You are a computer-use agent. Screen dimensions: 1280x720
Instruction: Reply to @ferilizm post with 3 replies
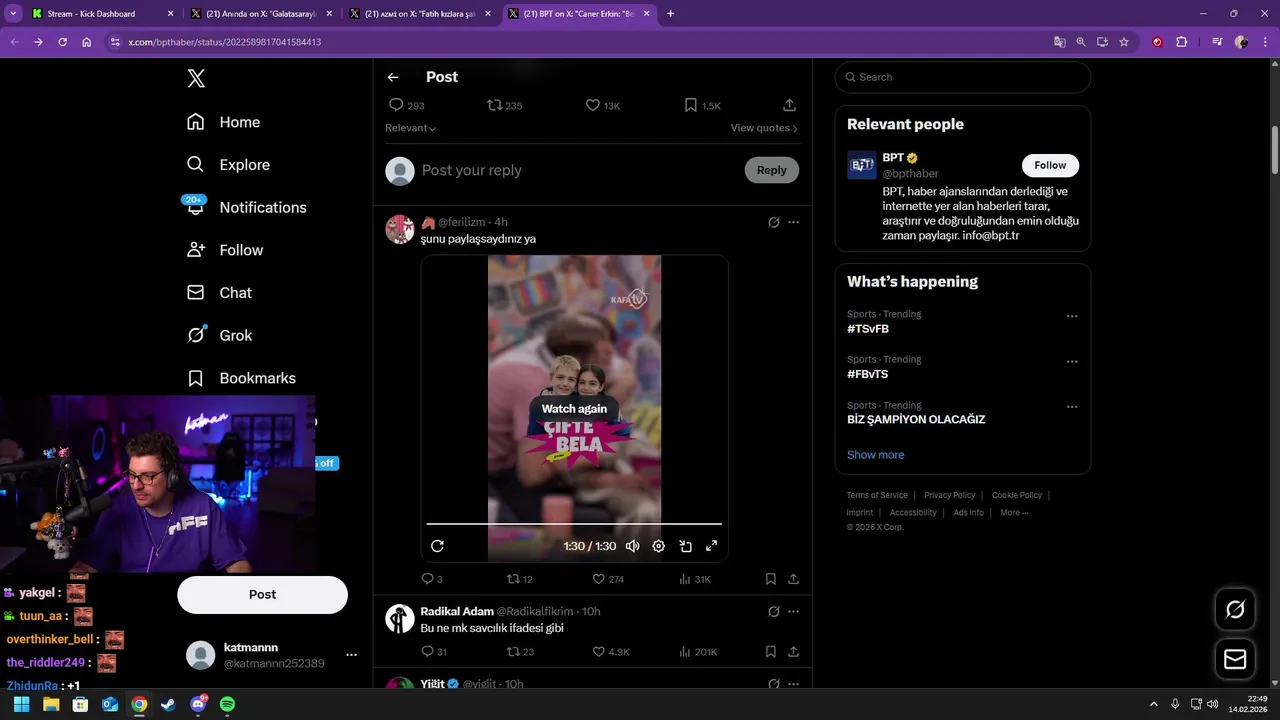(x=432, y=579)
